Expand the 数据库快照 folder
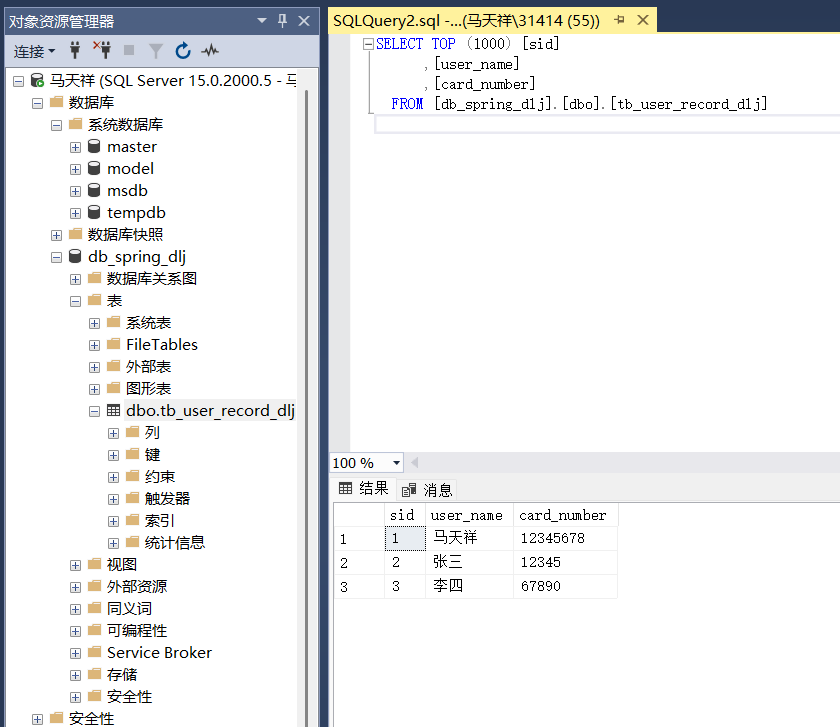This screenshot has height=727, width=840. (x=56, y=235)
